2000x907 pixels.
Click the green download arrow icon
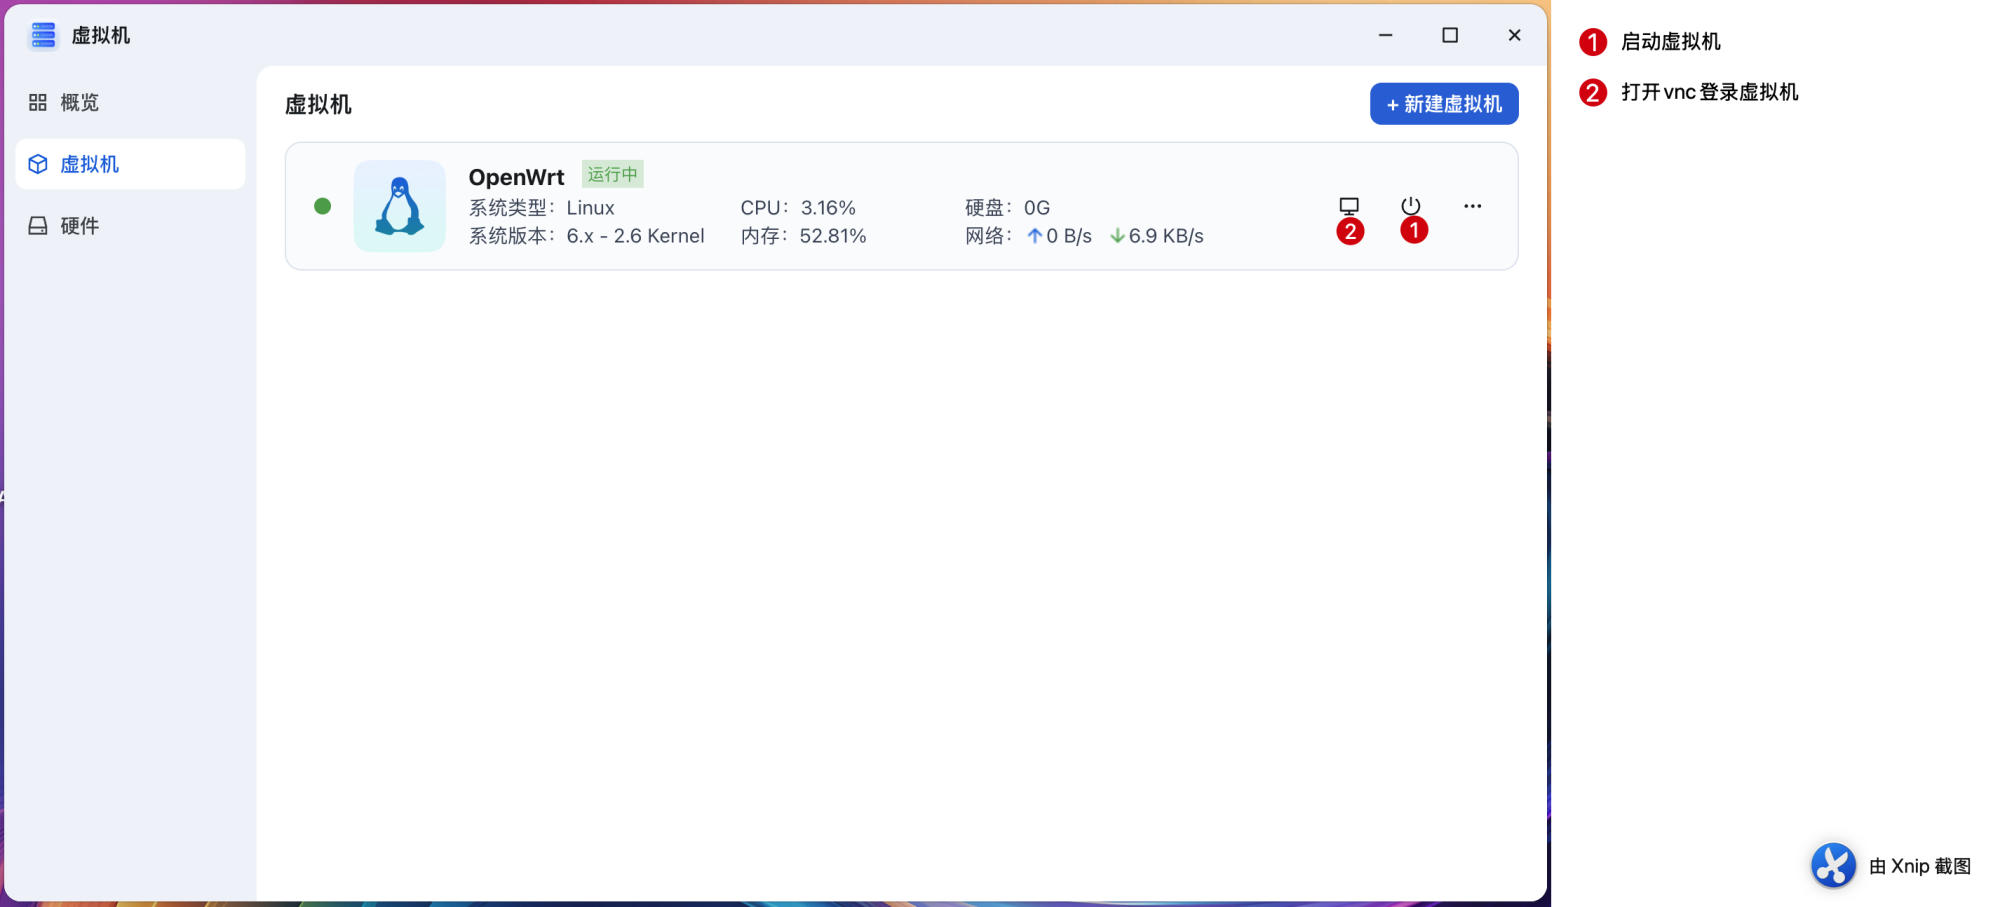point(1117,236)
